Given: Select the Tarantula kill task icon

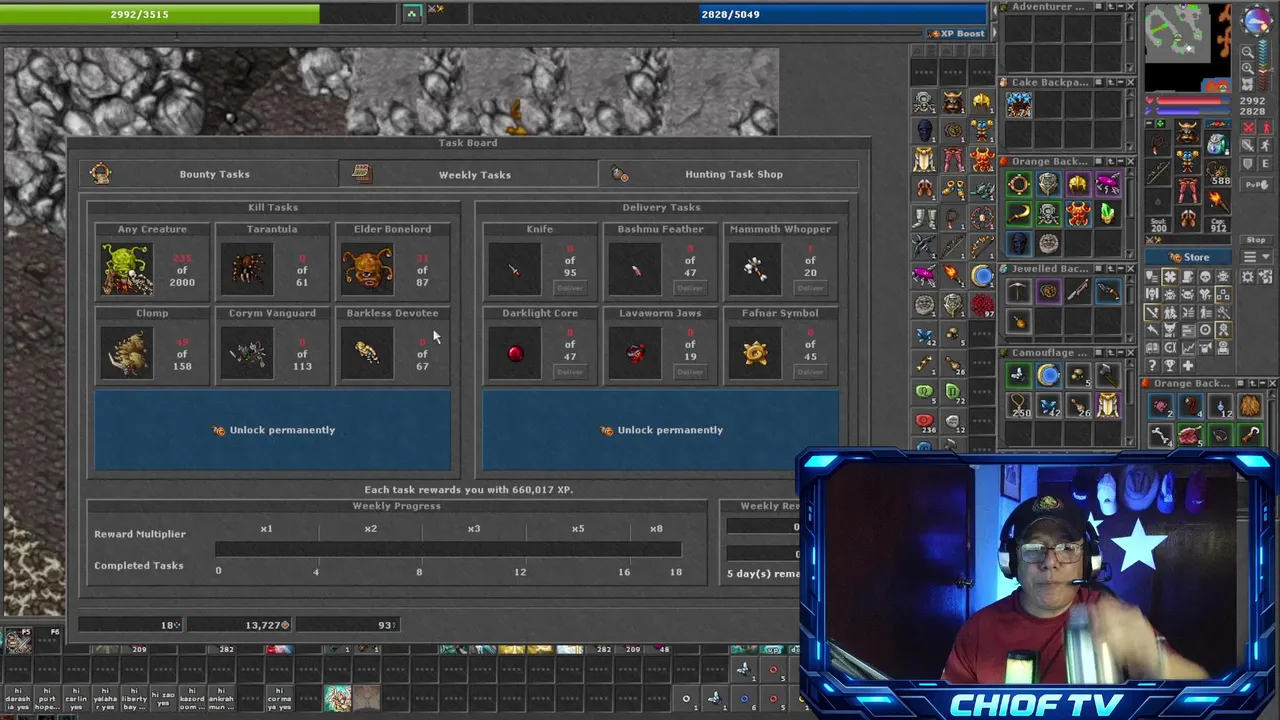Looking at the screenshot, I should coord(247,269).
